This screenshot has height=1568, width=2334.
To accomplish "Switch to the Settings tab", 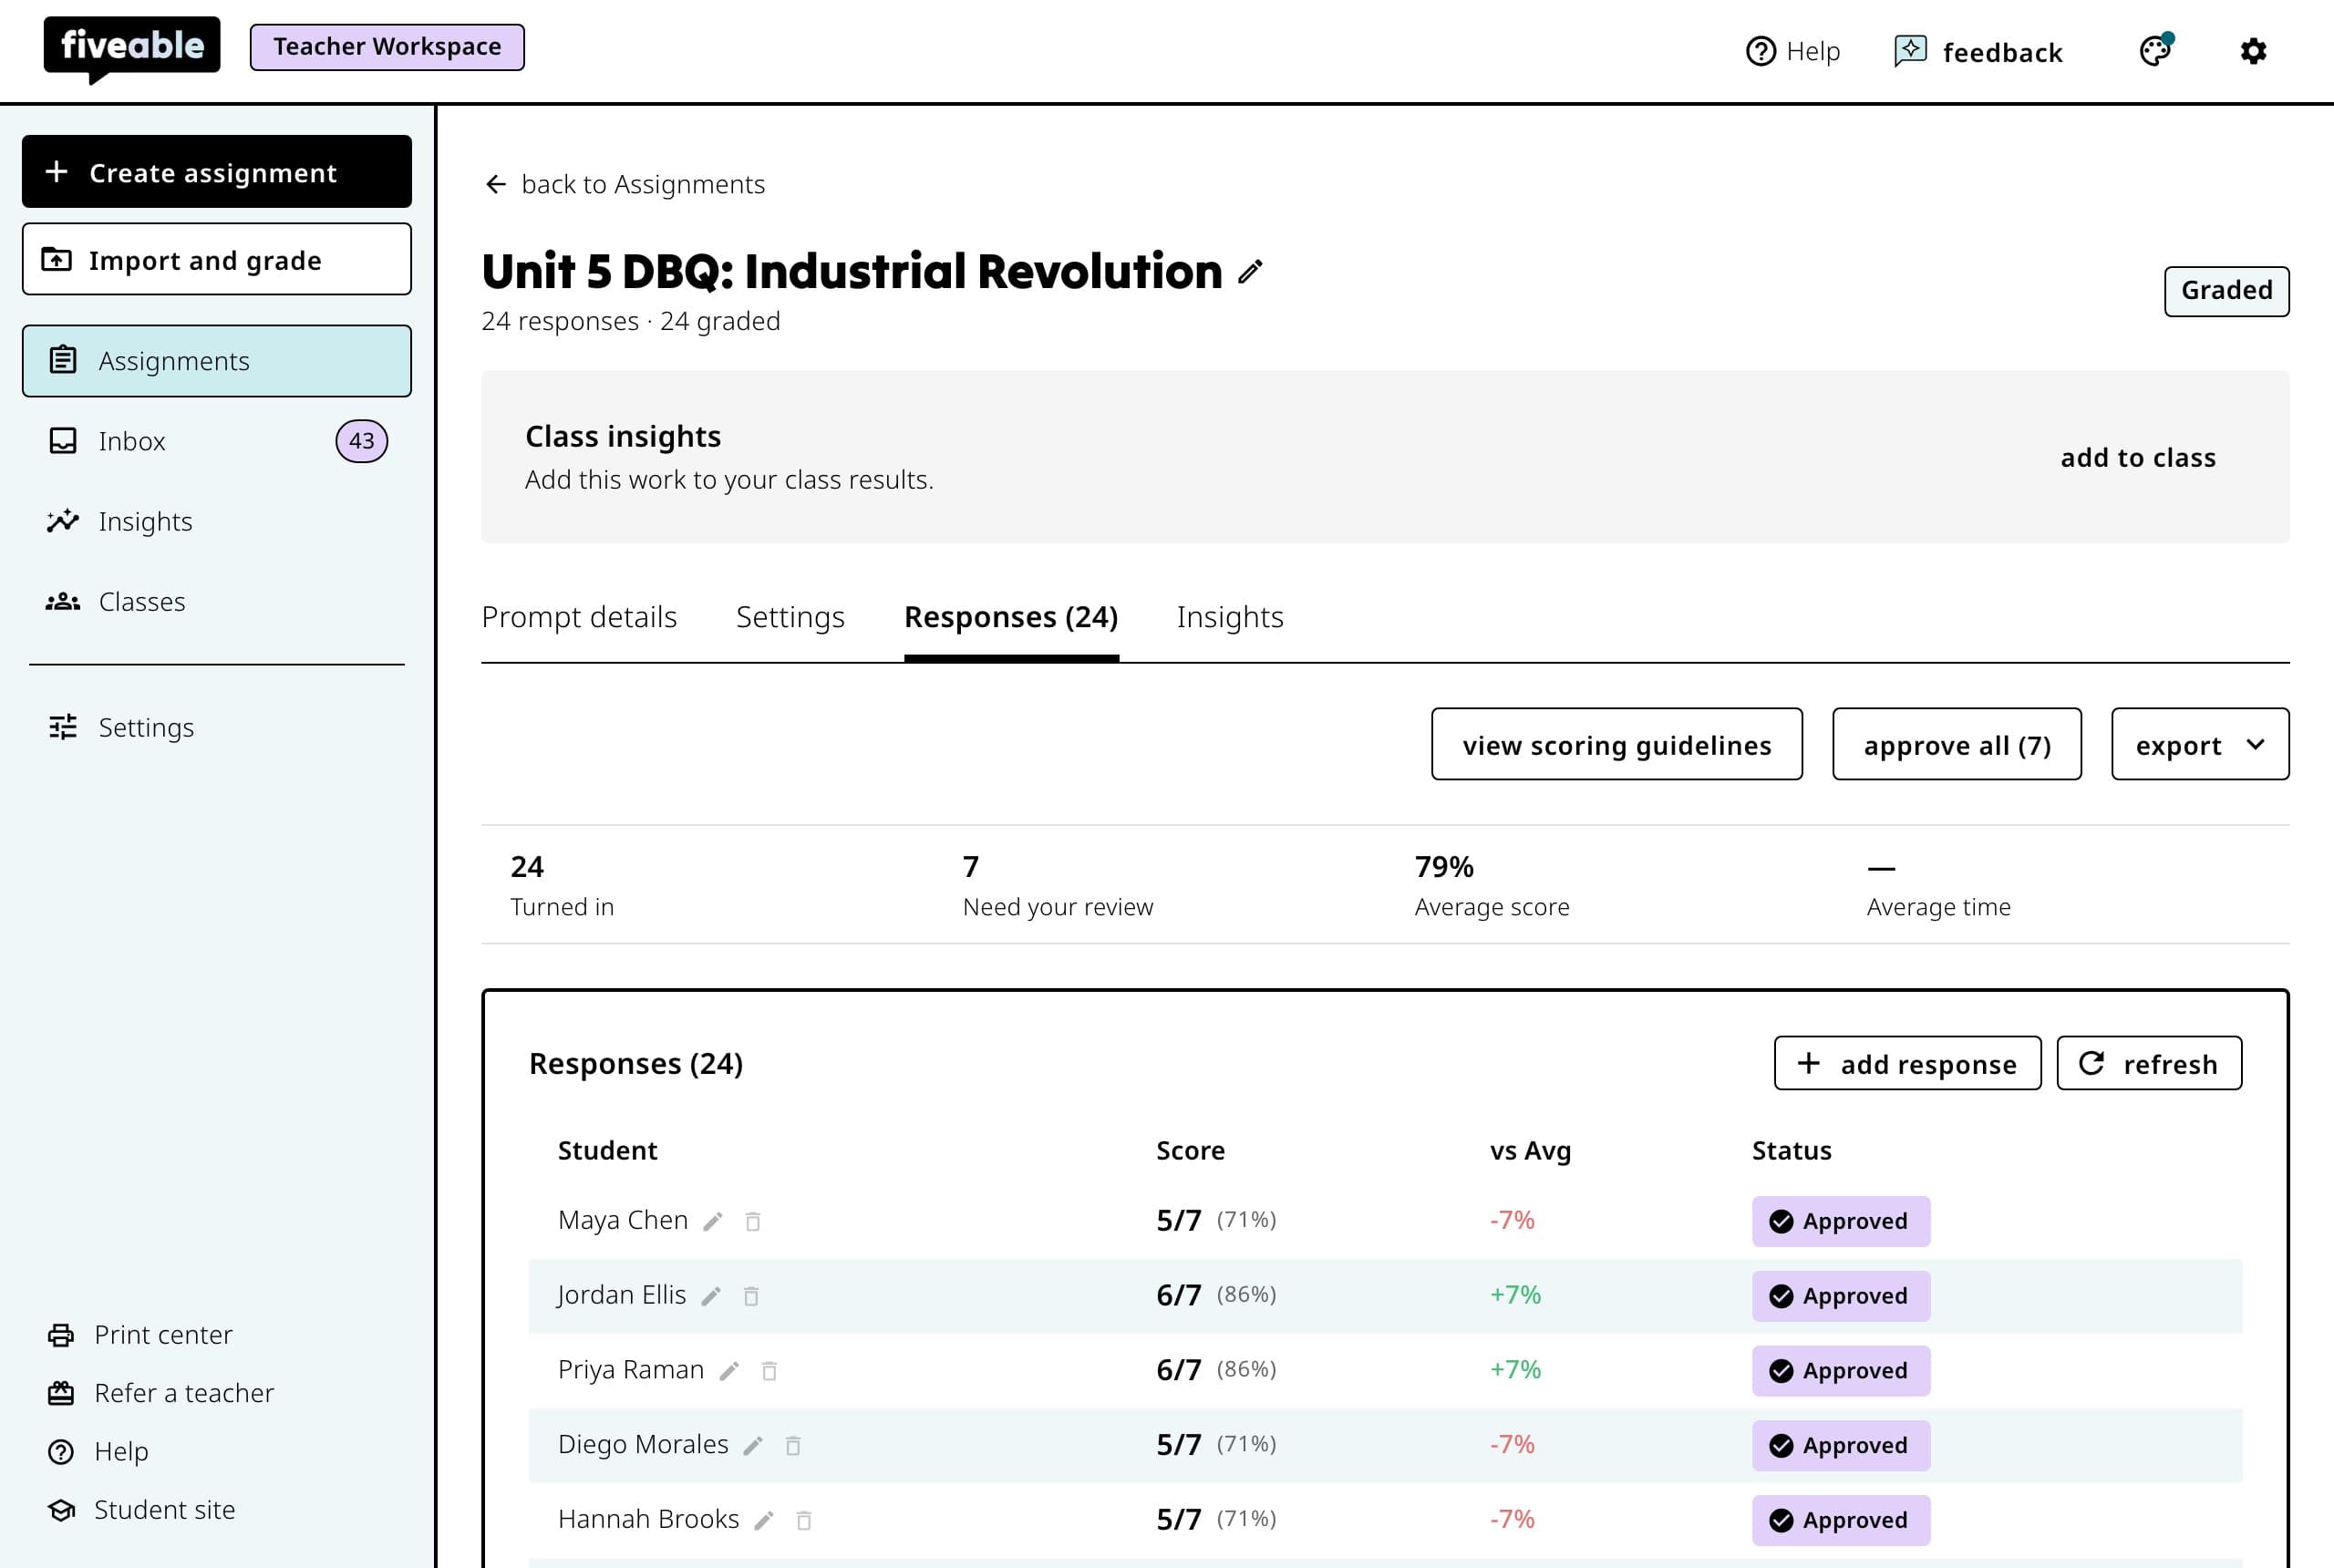I will [x=790, y=617].
